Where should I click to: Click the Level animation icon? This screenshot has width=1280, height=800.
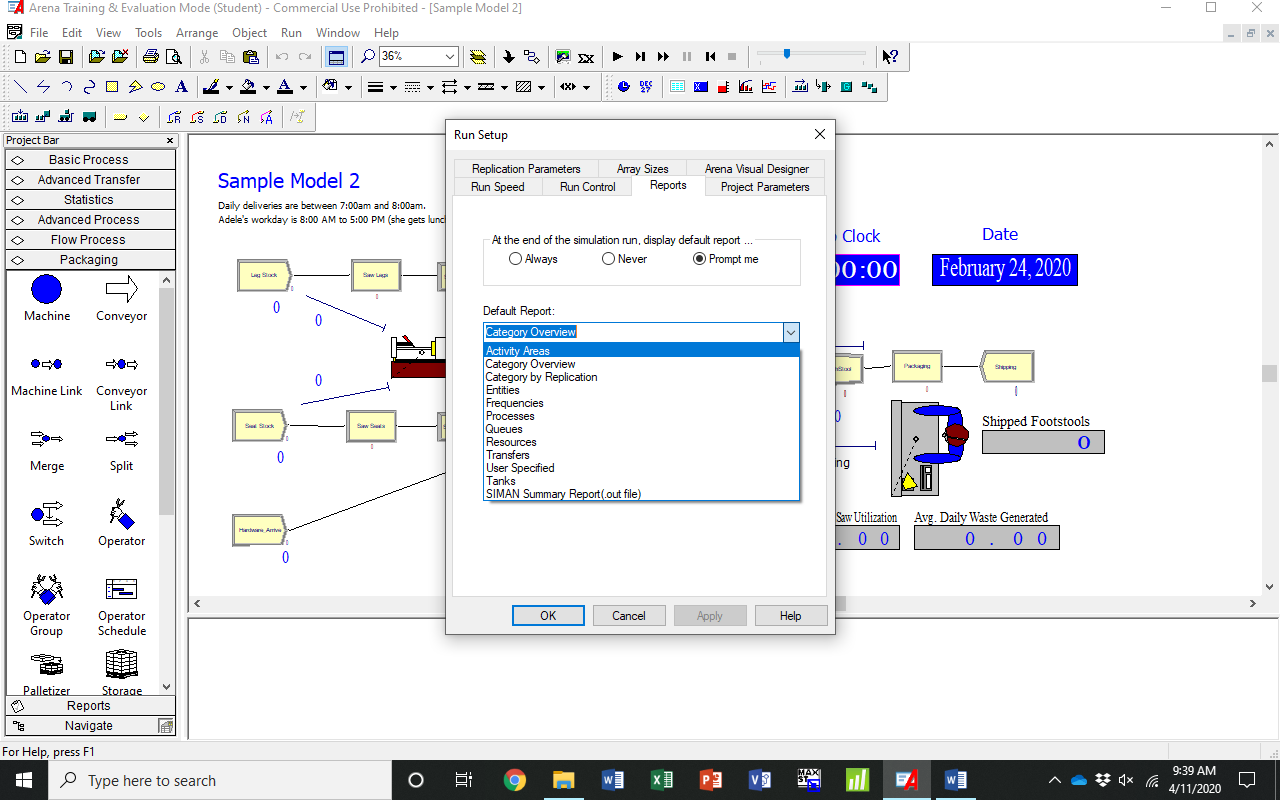723,86
